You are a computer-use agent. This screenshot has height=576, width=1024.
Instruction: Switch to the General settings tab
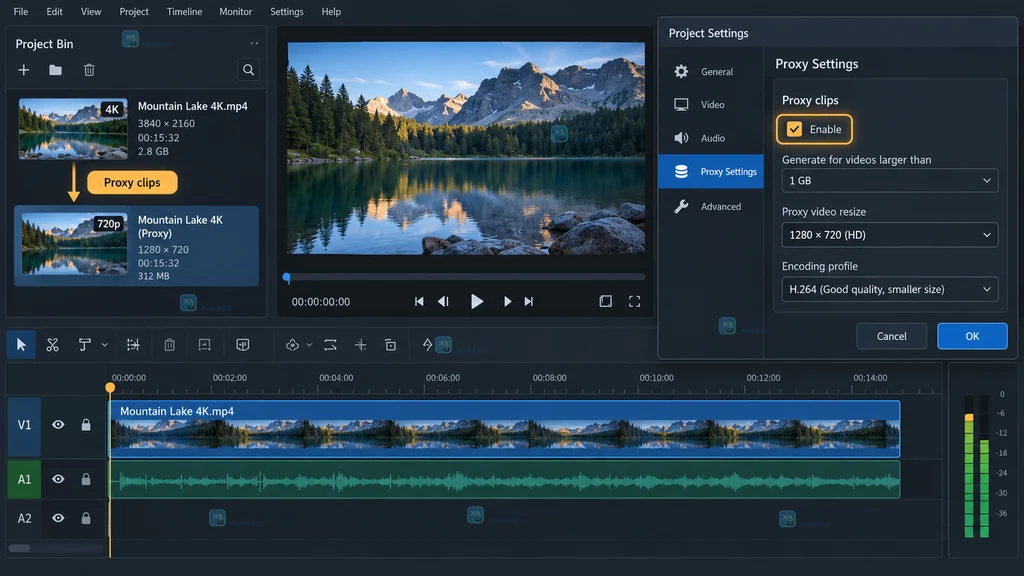[x=711, y=72]
